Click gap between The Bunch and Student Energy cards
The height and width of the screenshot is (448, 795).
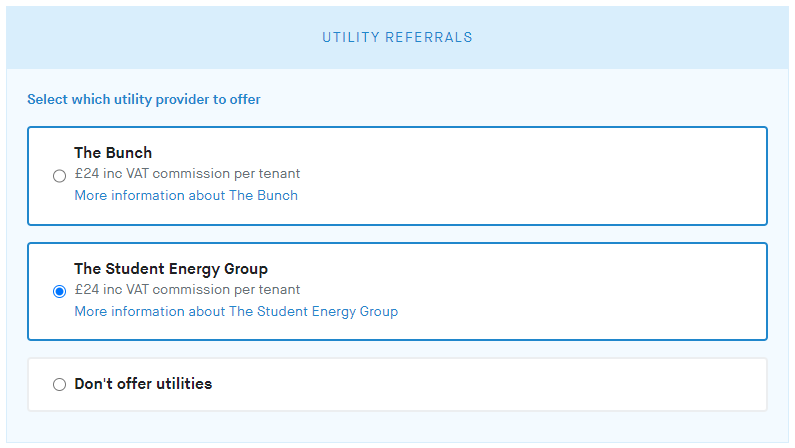pos(397,234)
